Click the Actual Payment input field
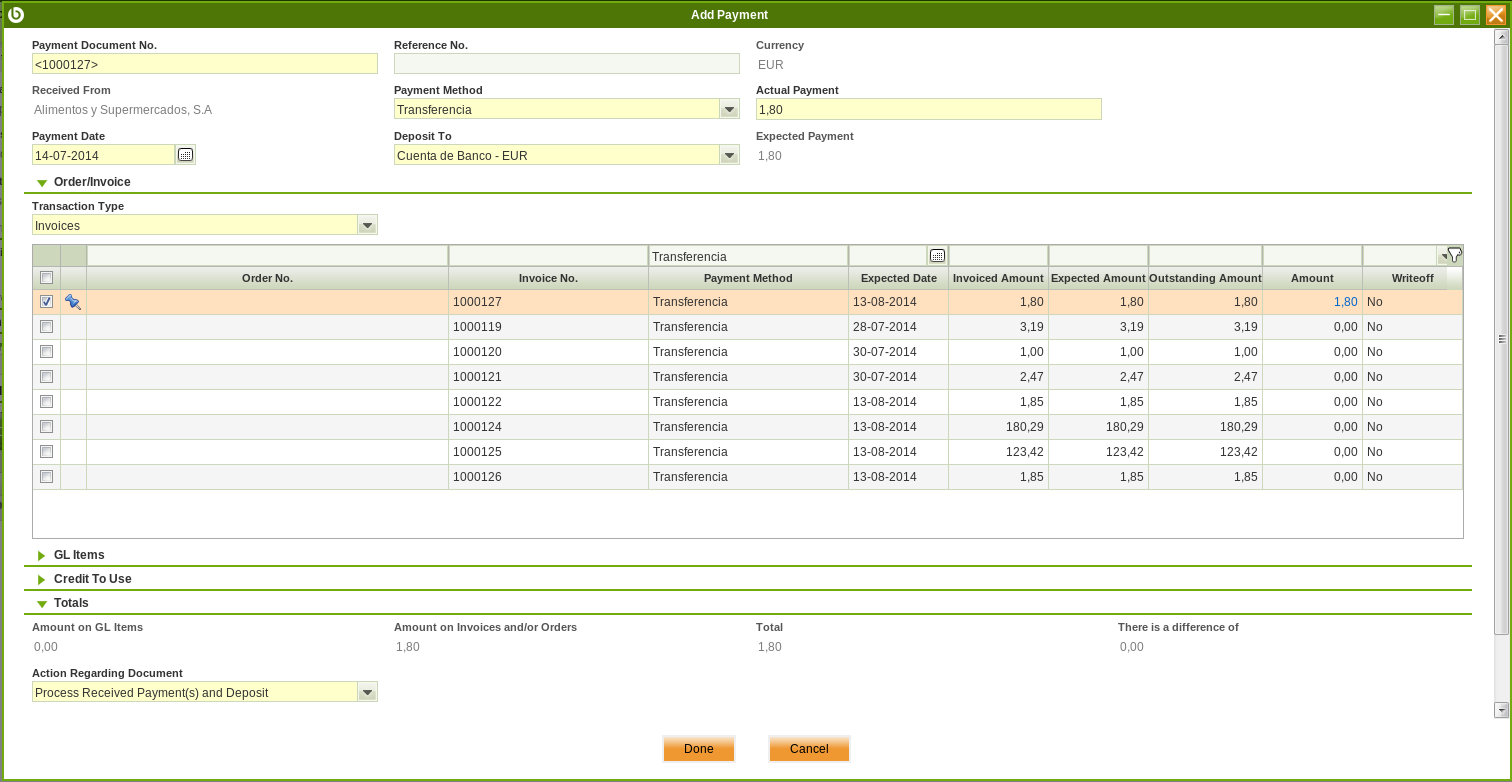 pyautogui.click(x=928, y=109)
